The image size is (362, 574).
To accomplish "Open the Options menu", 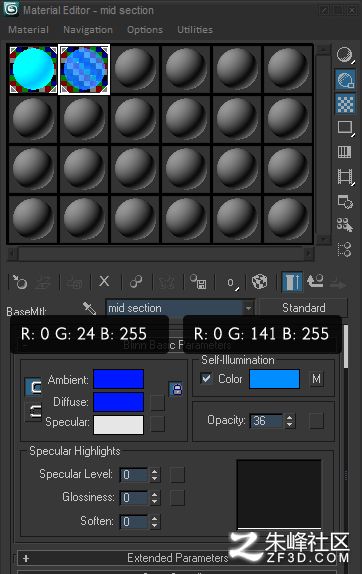I will [145, 30].
